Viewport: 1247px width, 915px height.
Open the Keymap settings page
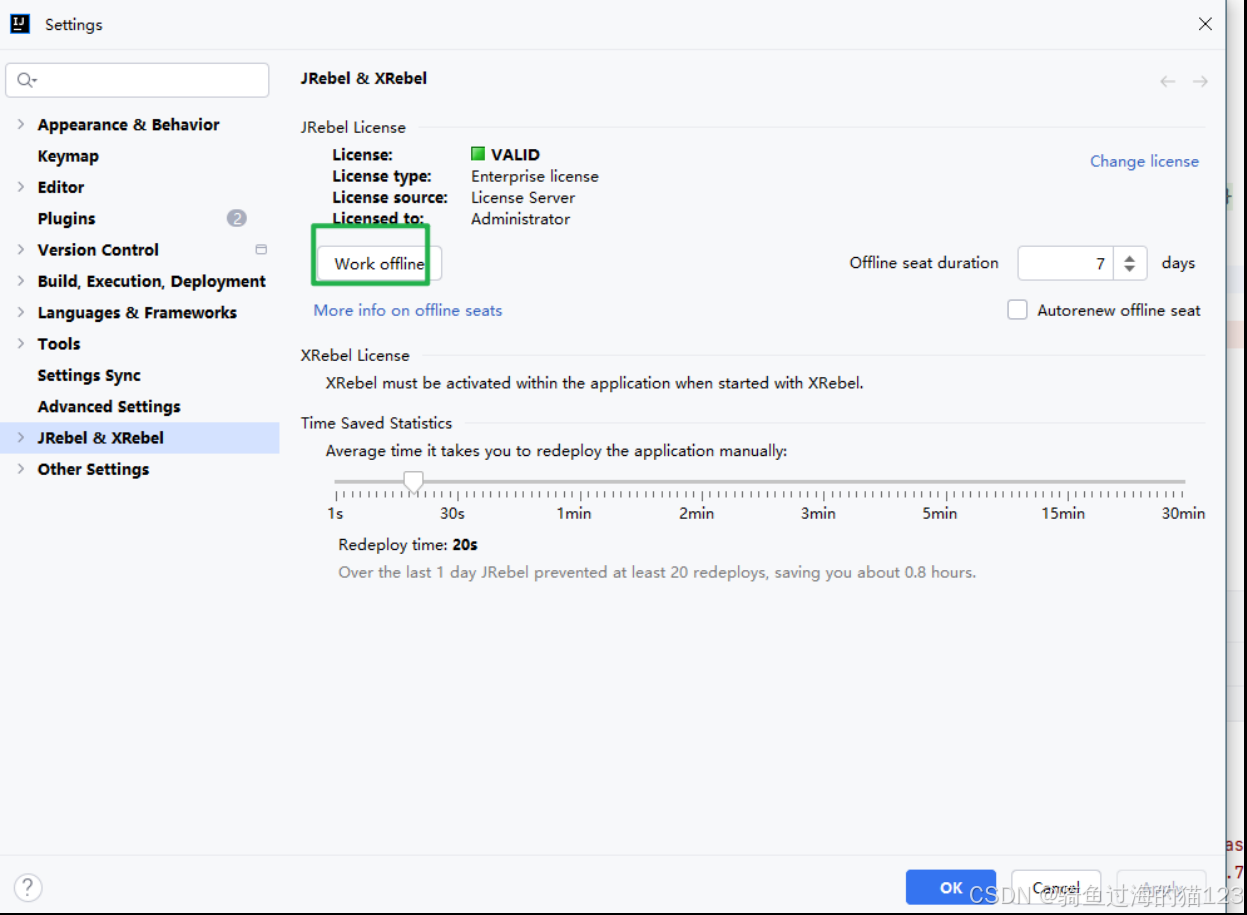click(68, 156)
